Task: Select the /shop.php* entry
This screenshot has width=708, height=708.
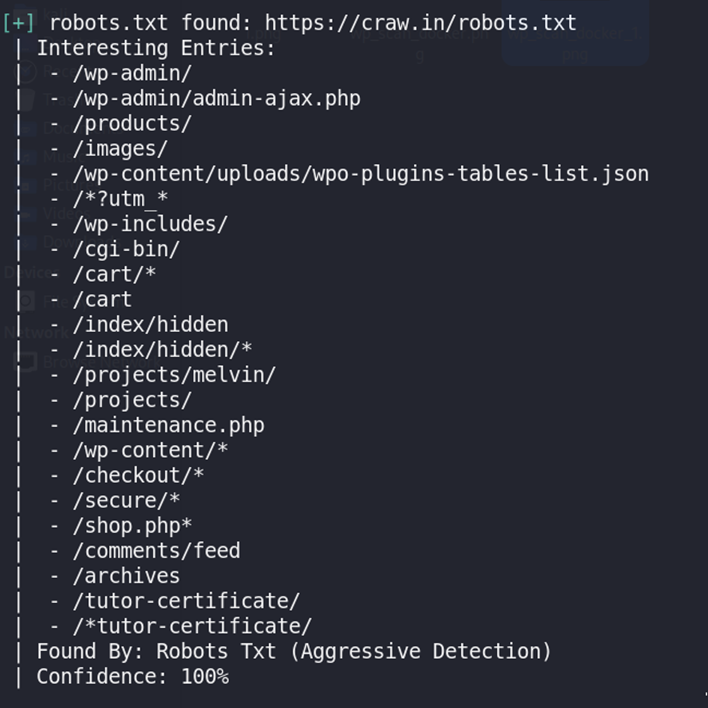Action: point(132,525)
